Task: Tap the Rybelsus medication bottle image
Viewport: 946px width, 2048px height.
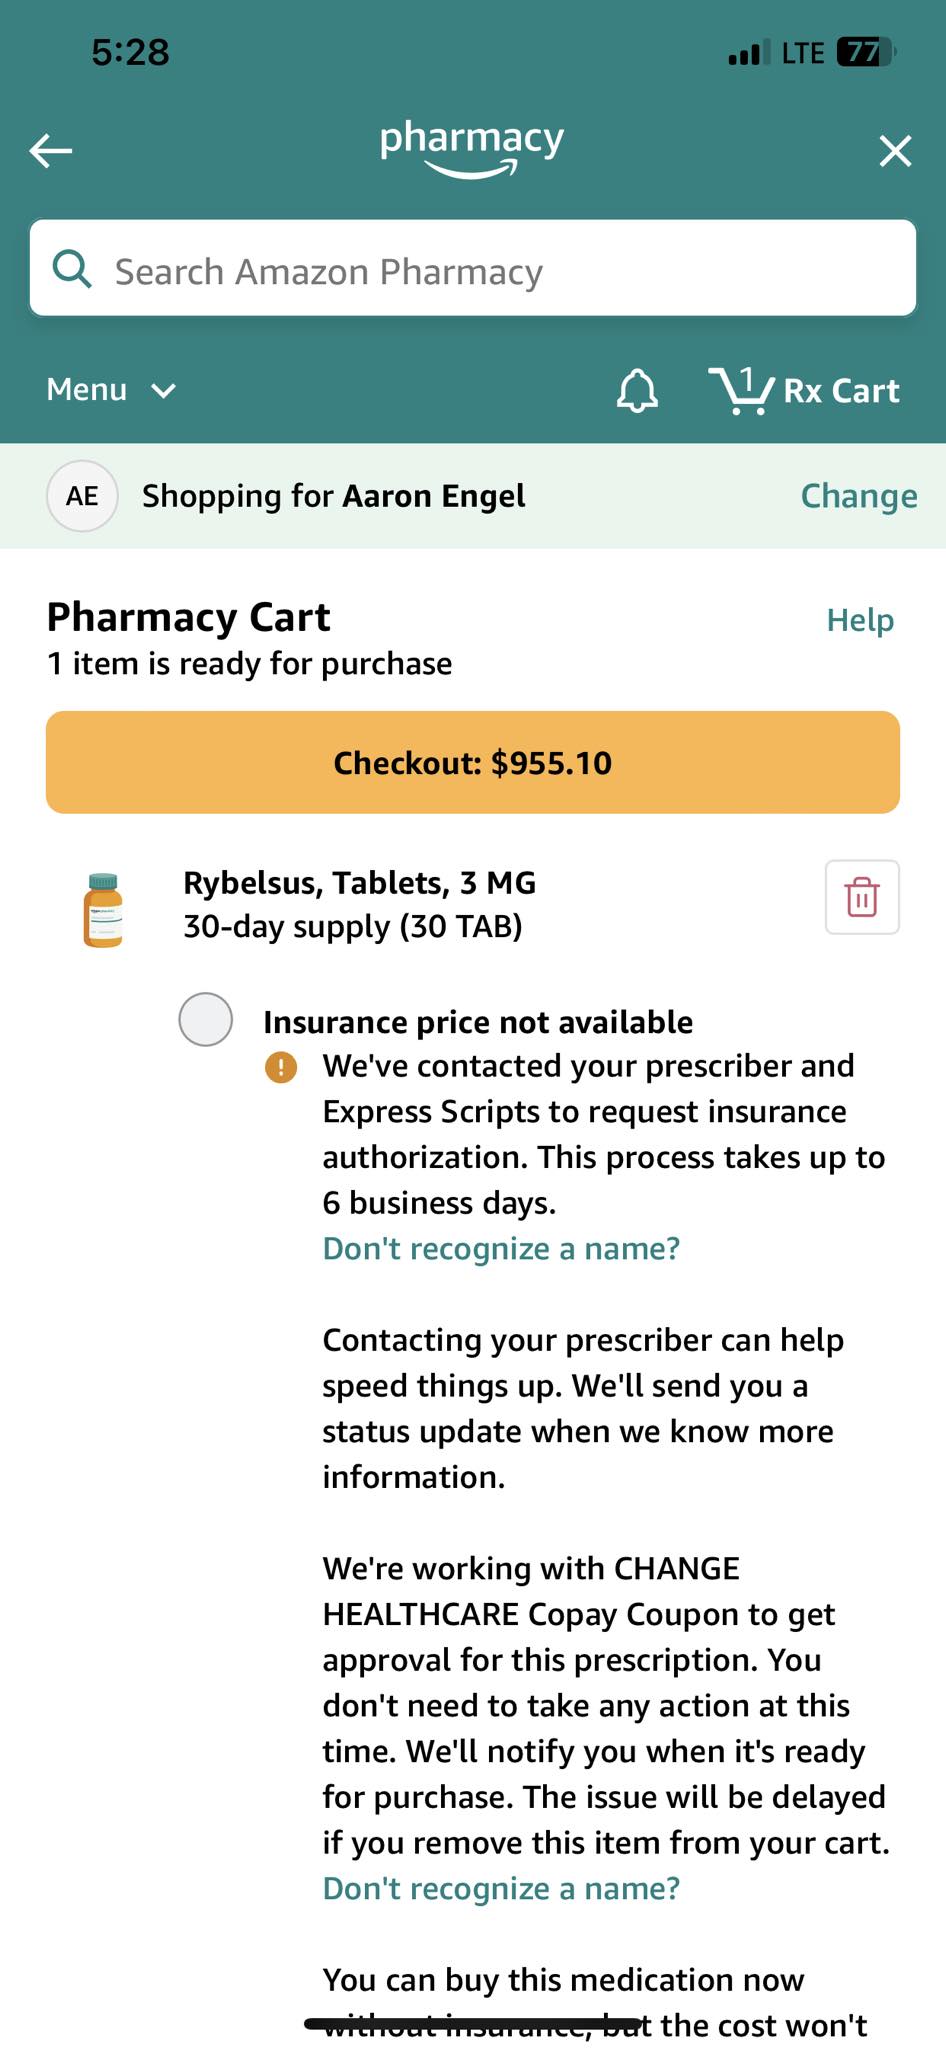Action: [x=103, y=910]
